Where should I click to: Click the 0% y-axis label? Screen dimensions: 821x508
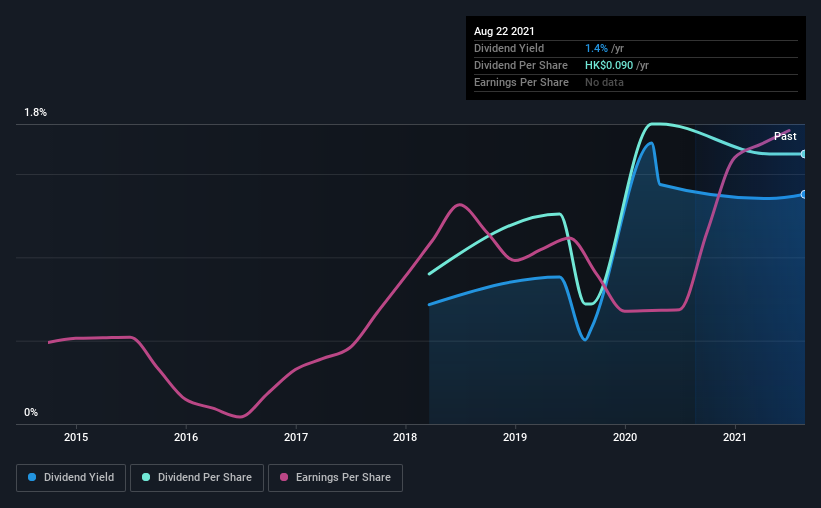[x=31, y=412]
